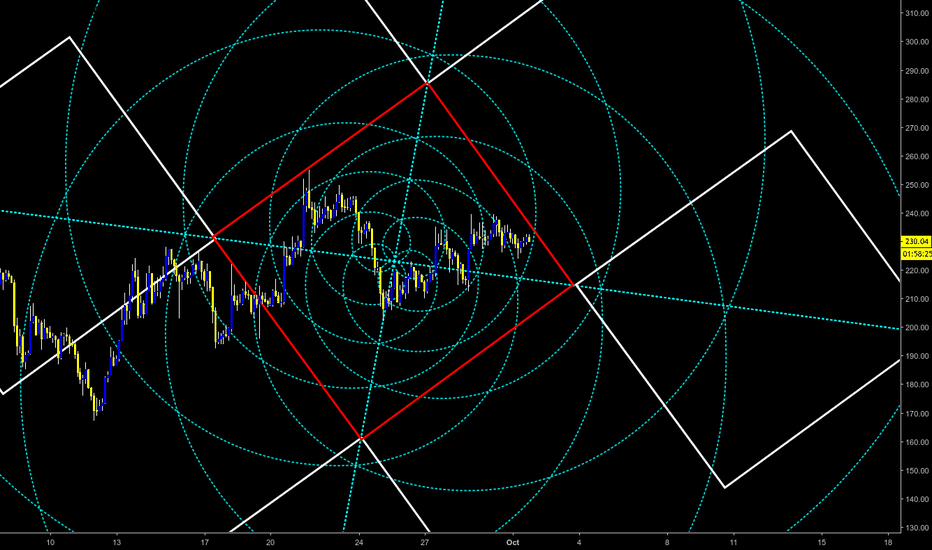
Task: Click the 280.00 price axis label
Action: [917, 99]
